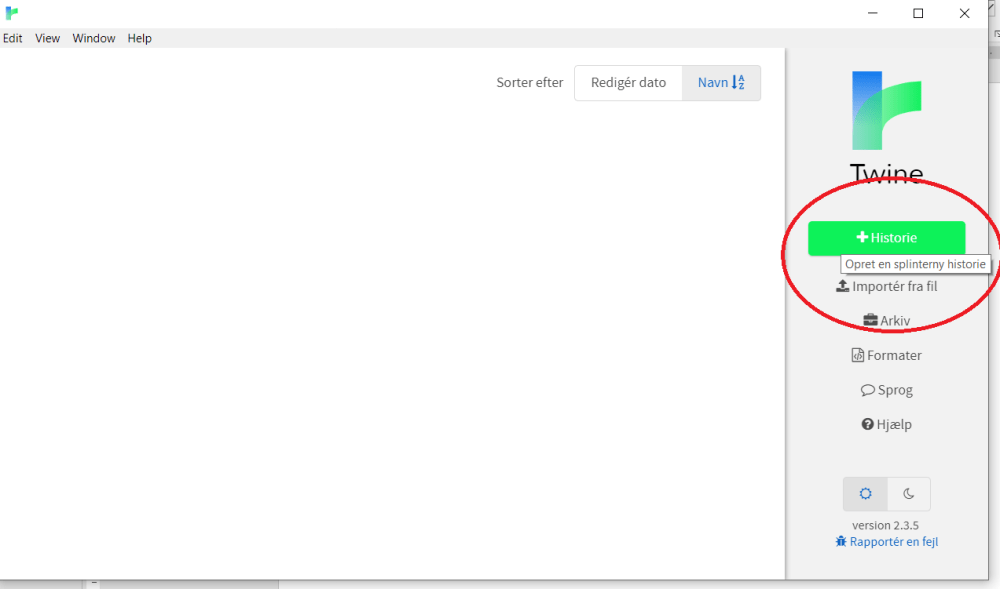Sort stories by Navn

pos(721,83)
